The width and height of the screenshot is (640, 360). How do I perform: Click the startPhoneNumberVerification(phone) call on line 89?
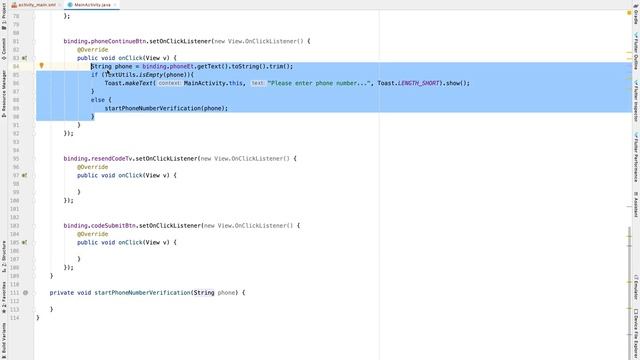click(166, 108)
